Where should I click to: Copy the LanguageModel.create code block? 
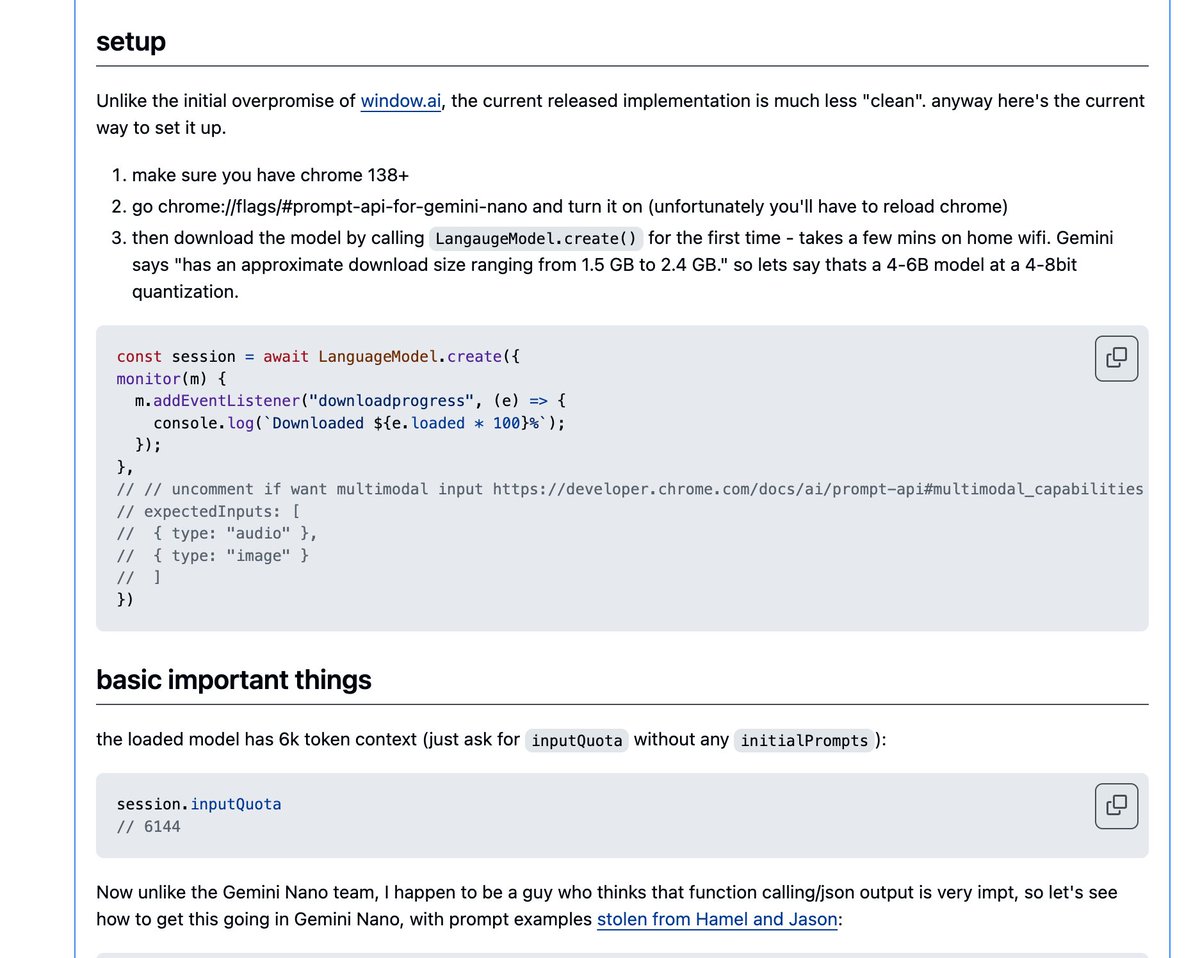[x=1116, y=358]
